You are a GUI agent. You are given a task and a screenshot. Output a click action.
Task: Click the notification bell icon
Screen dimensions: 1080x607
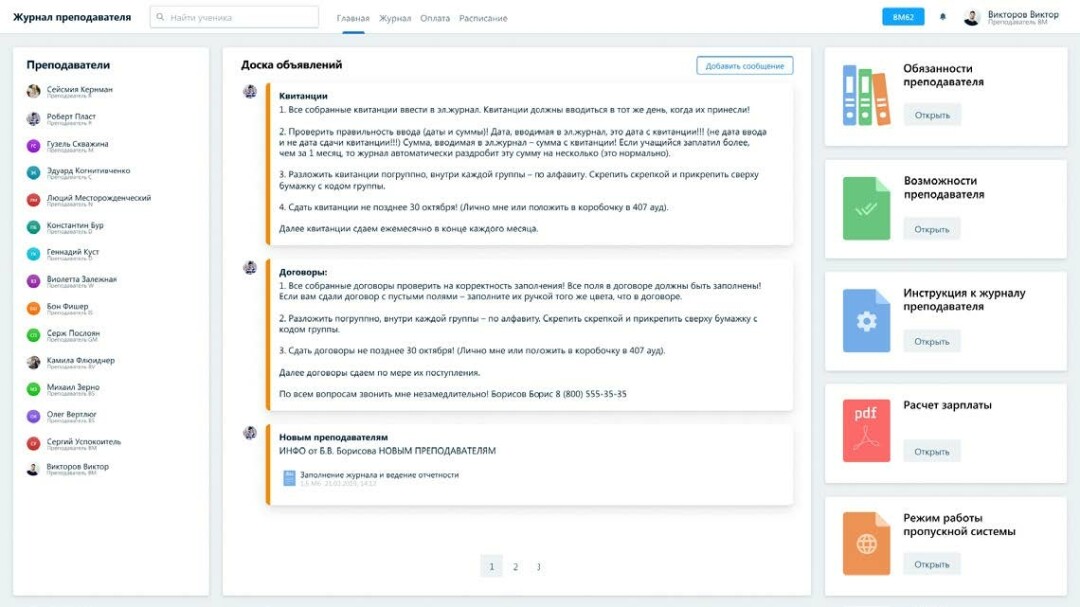pyautogui.click(x=942, y=17)
